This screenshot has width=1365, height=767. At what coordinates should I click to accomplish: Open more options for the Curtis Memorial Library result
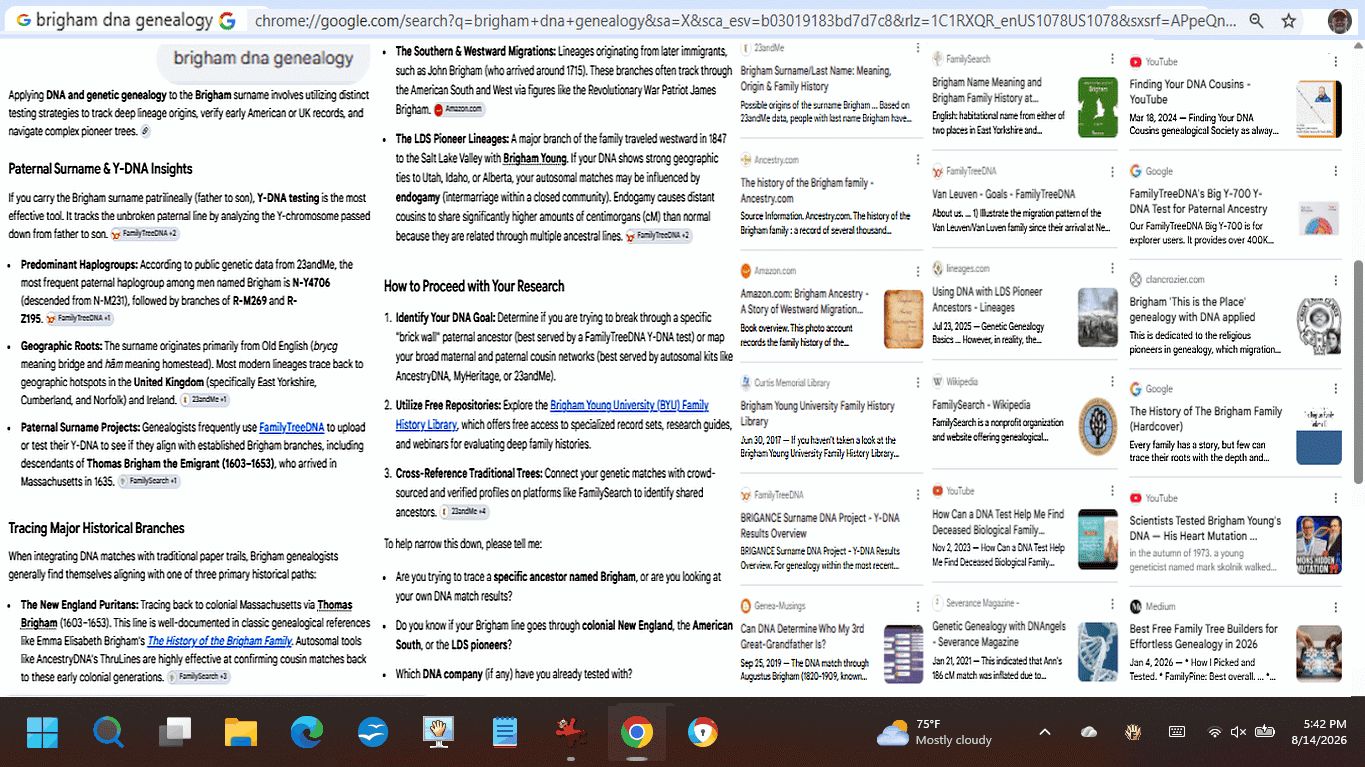(917, 383)
